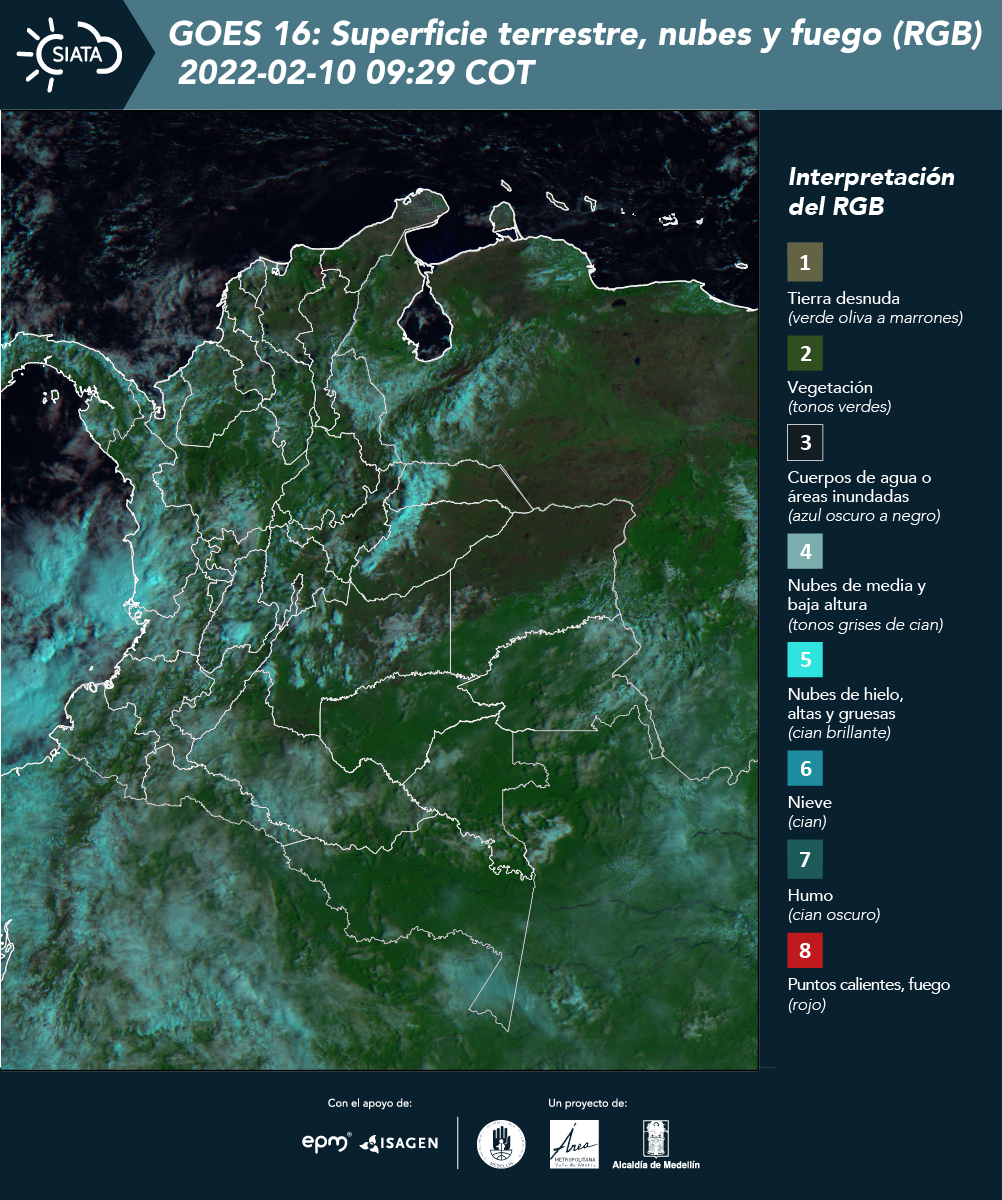
Task: Click the title 'GOES 16: Superficie terrestre' text
Action: click(x=575, y=35)
